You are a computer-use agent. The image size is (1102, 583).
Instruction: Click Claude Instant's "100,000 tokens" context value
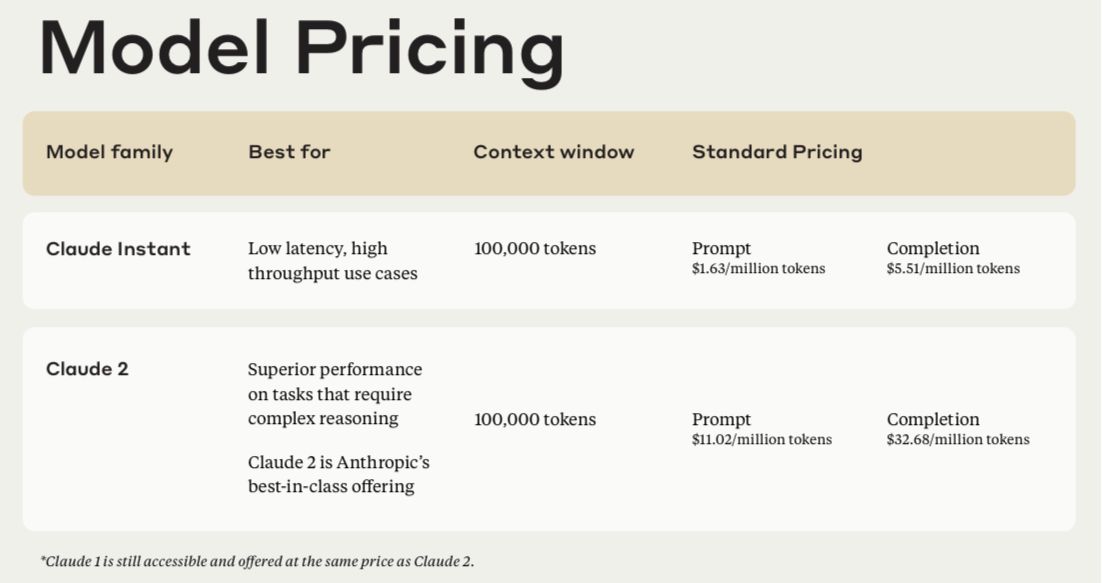[534, 248]
